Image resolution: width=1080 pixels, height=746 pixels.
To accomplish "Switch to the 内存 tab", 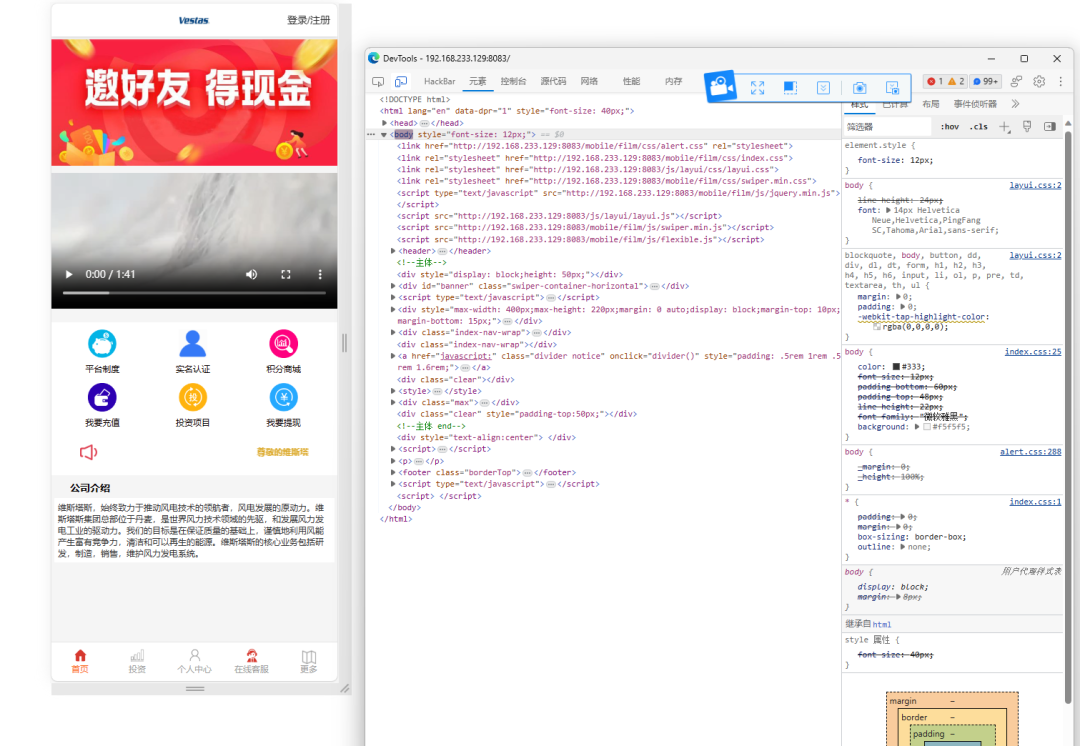I will point(674,81).
